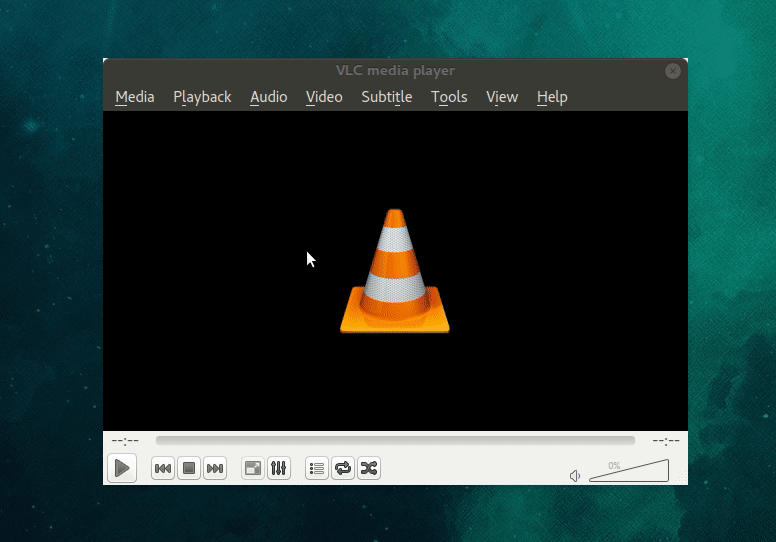Open the Subtitle menu
Viewport: 776px width, 542px height.
pyautogui.click(x=387, y=97)
